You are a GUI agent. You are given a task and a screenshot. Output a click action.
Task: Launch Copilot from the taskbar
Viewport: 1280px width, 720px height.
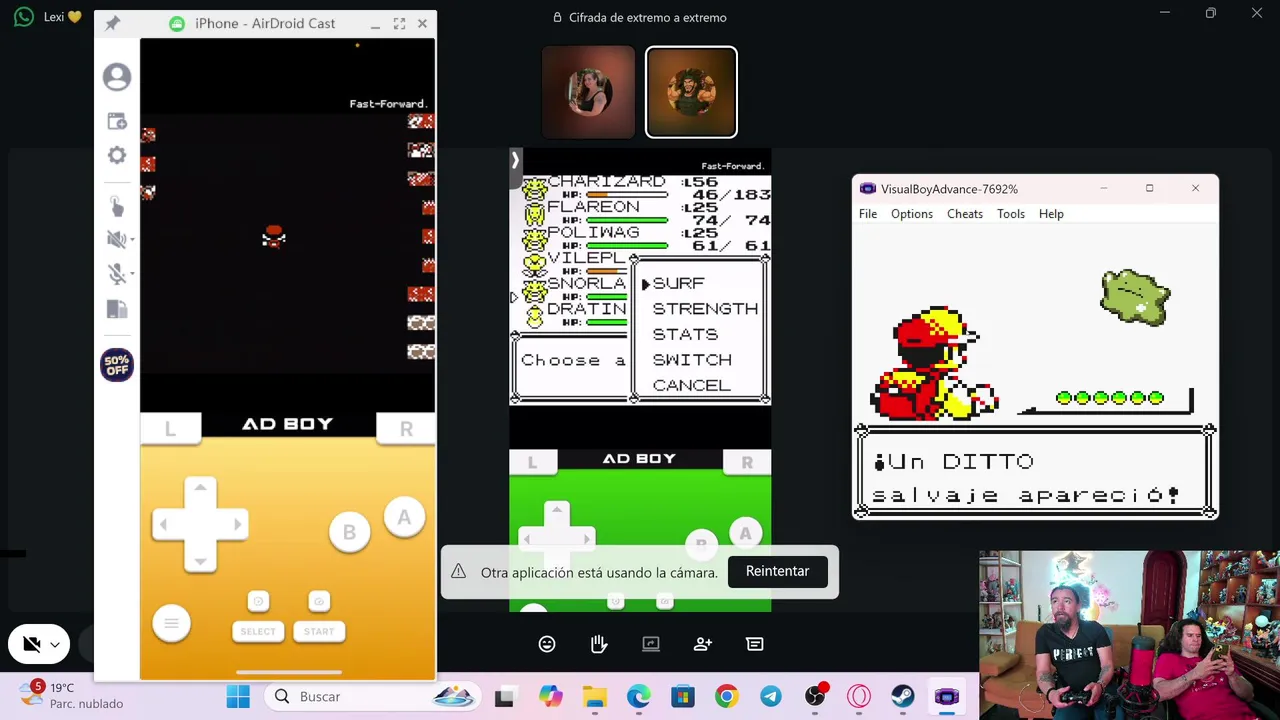550,697
